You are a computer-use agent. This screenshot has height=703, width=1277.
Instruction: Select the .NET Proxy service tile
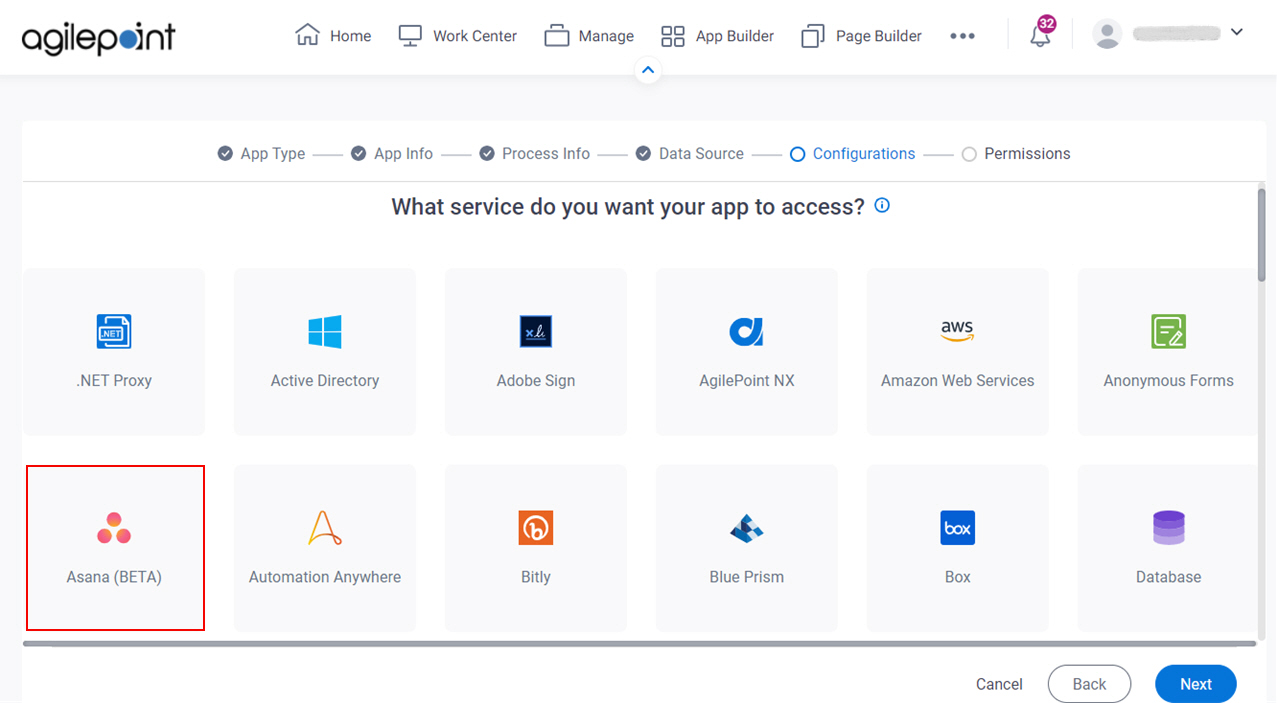point(113,351)
